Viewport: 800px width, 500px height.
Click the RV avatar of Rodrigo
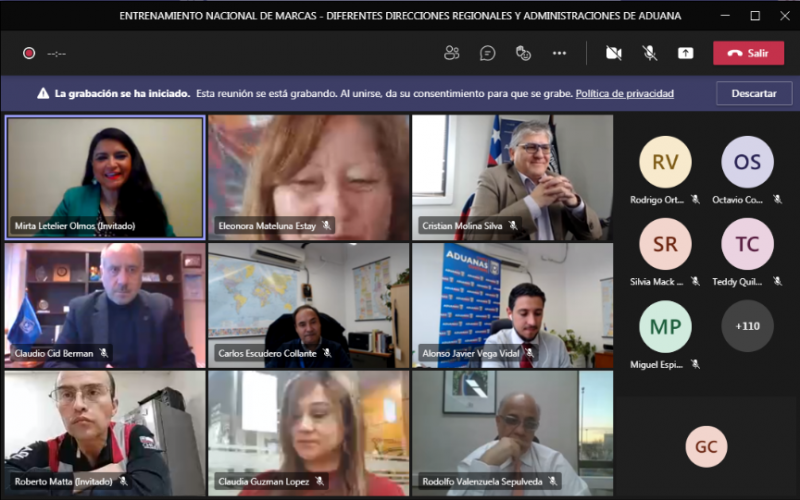point(665,162)
